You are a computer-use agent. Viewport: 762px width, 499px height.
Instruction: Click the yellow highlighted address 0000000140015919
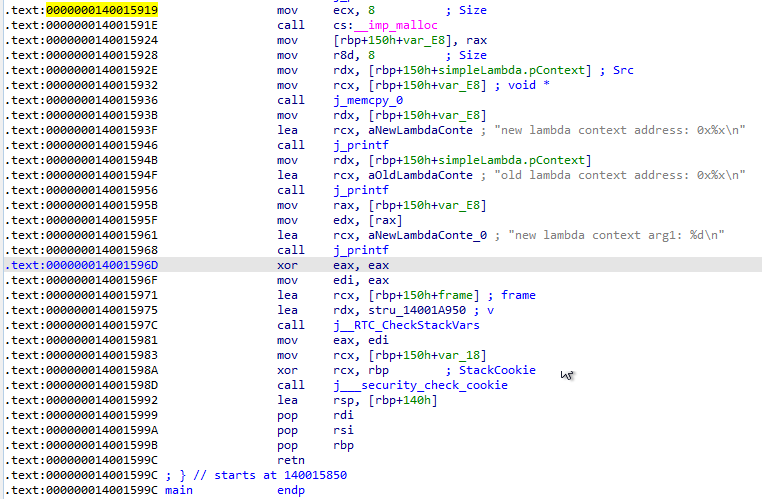pyautogui.click(x=102, y=9)
